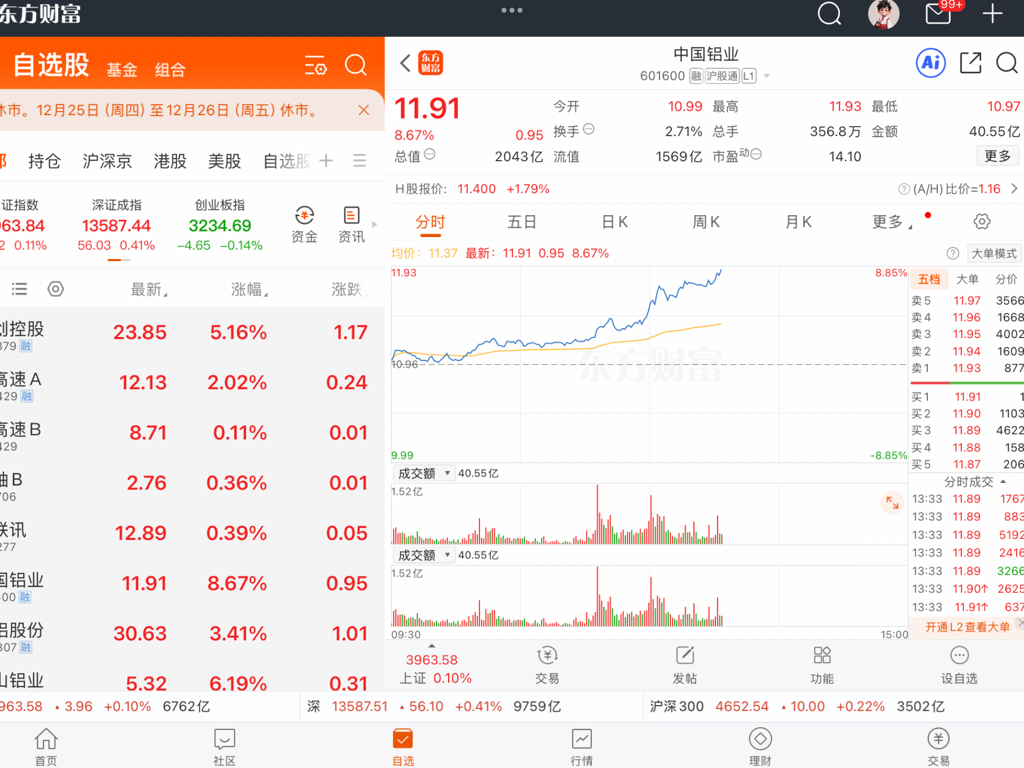Screen dimensions: 1024x768
Task: Open the 深证成指 index card
Action: [116, 225]
